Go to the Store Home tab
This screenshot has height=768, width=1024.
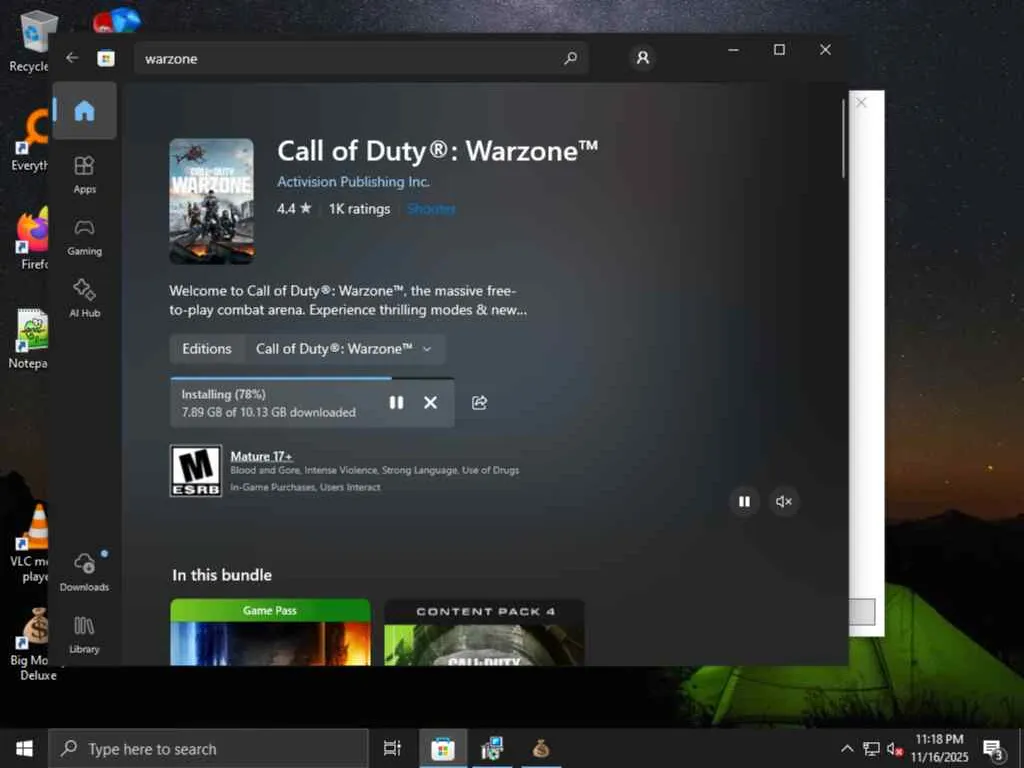point(84,110)
